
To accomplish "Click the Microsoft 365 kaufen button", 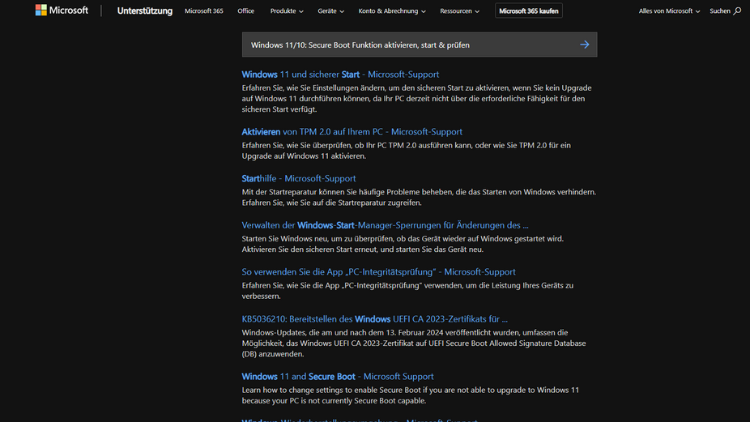I will click(x=529, y=11).
